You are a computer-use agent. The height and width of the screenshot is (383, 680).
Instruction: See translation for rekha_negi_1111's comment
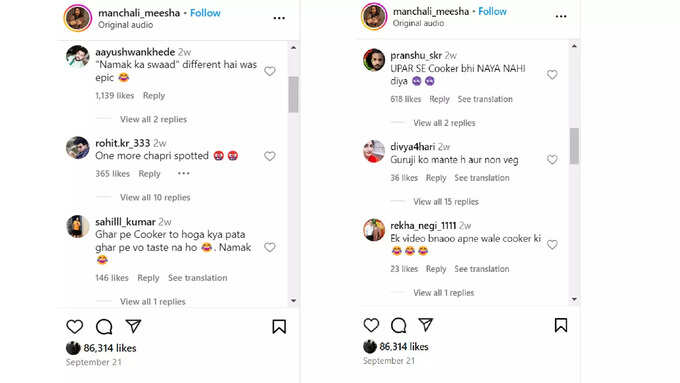[x=482, y=269]
